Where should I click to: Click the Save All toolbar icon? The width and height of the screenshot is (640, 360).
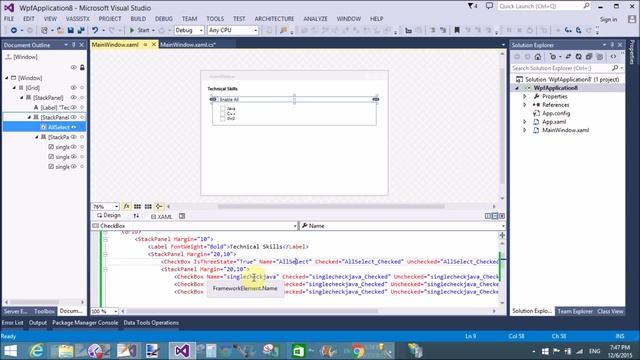[x=81, y=30]
